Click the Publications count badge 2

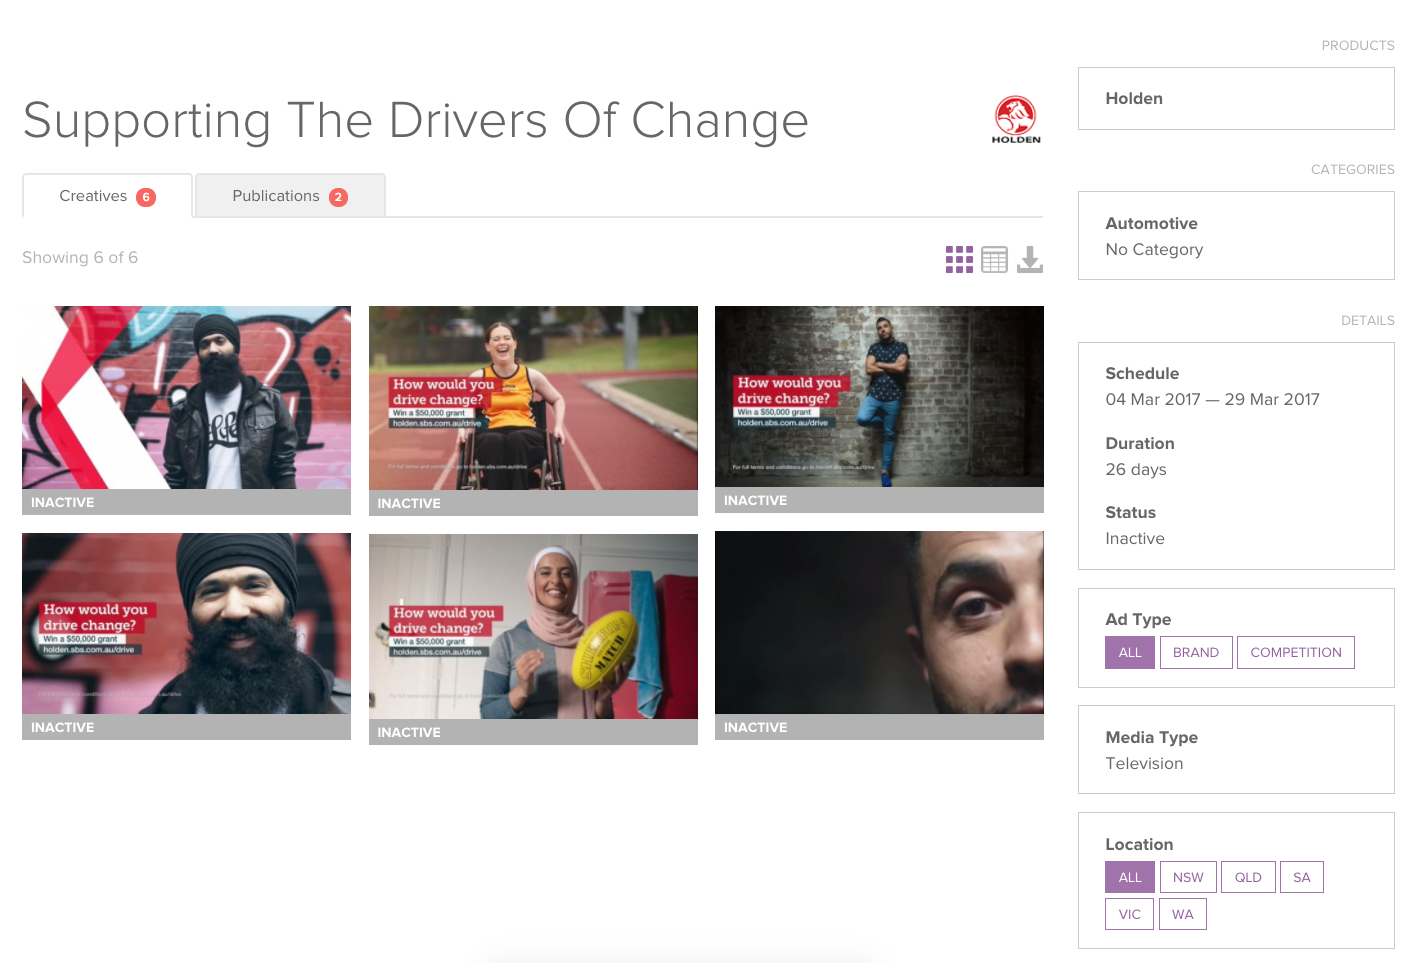click(x=338, y=197)
